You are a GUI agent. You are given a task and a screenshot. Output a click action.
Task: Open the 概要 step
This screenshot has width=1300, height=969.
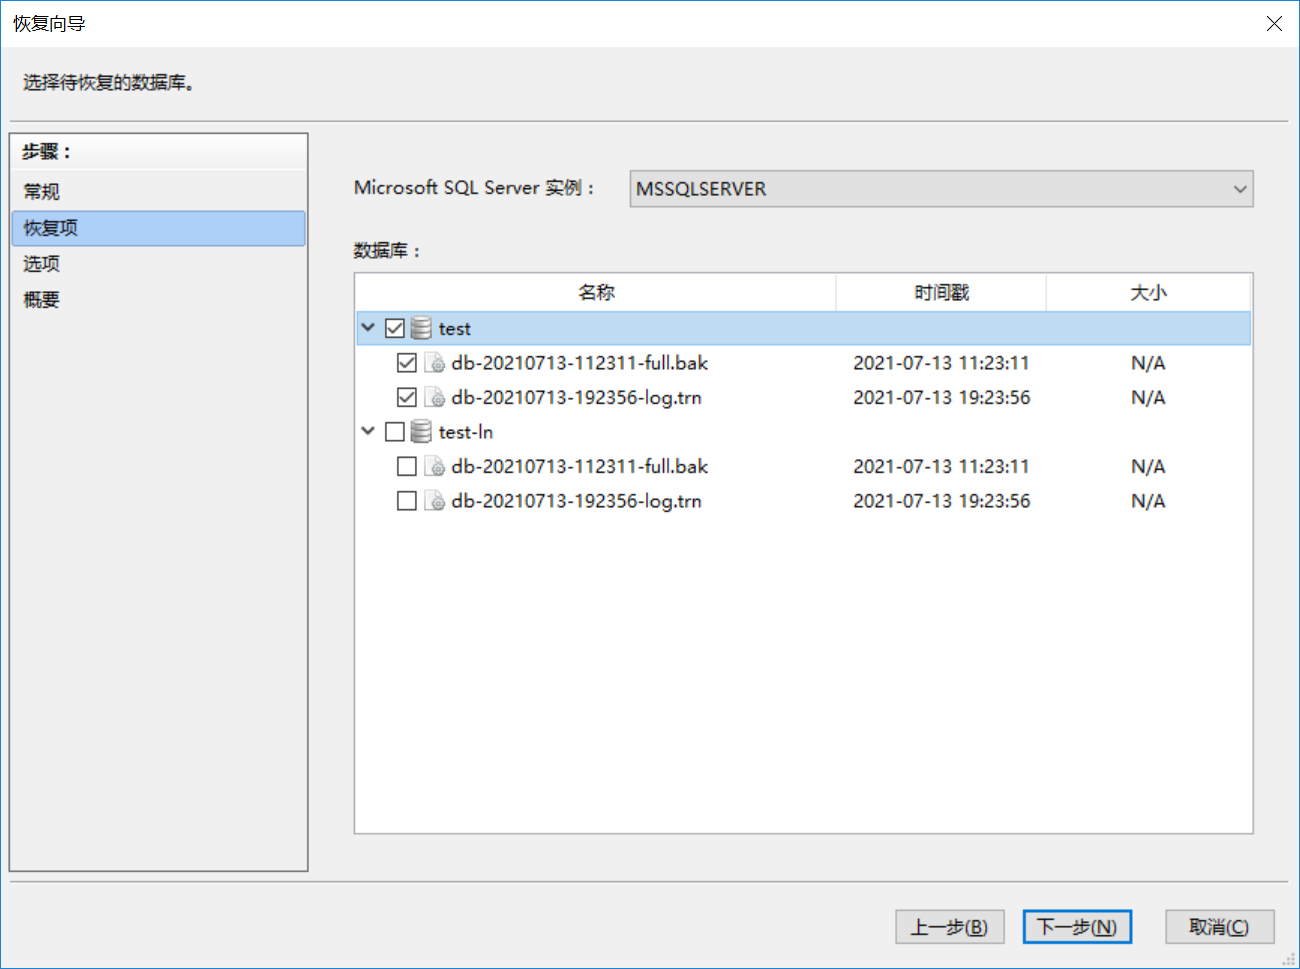42,300
